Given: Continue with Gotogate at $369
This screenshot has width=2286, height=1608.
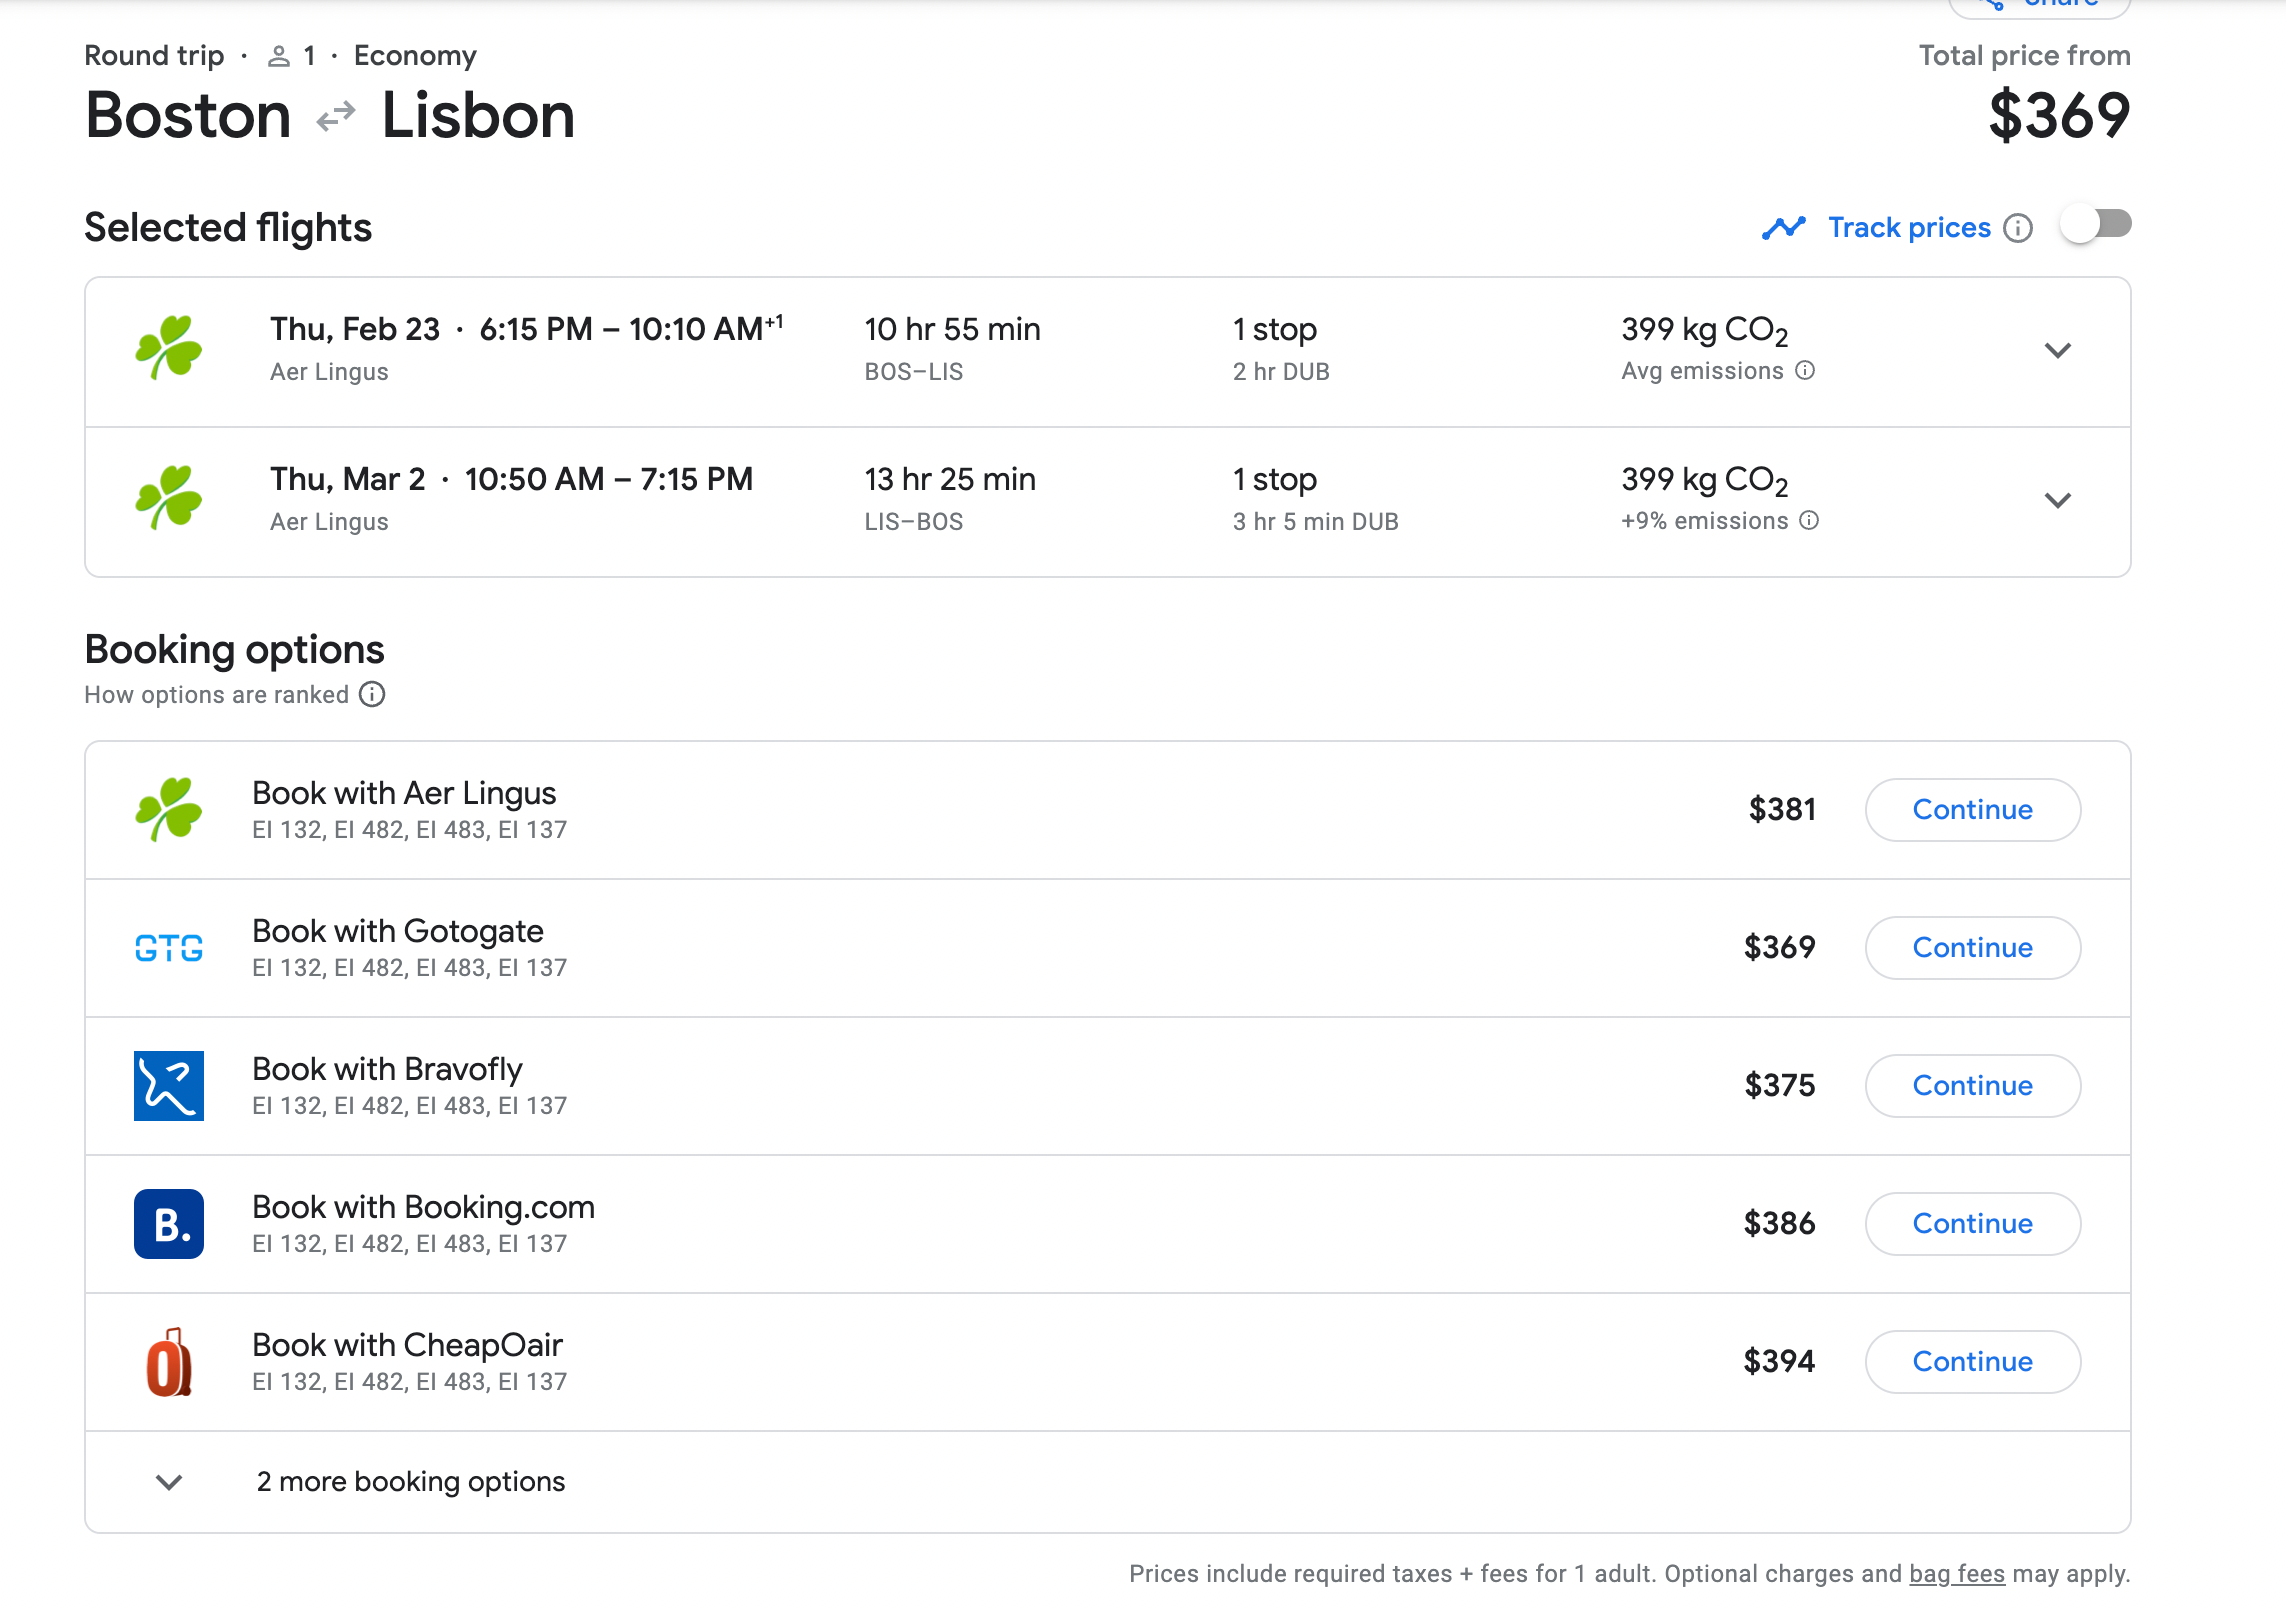Looking at the screenshot, I should (x=1972, y=948).
